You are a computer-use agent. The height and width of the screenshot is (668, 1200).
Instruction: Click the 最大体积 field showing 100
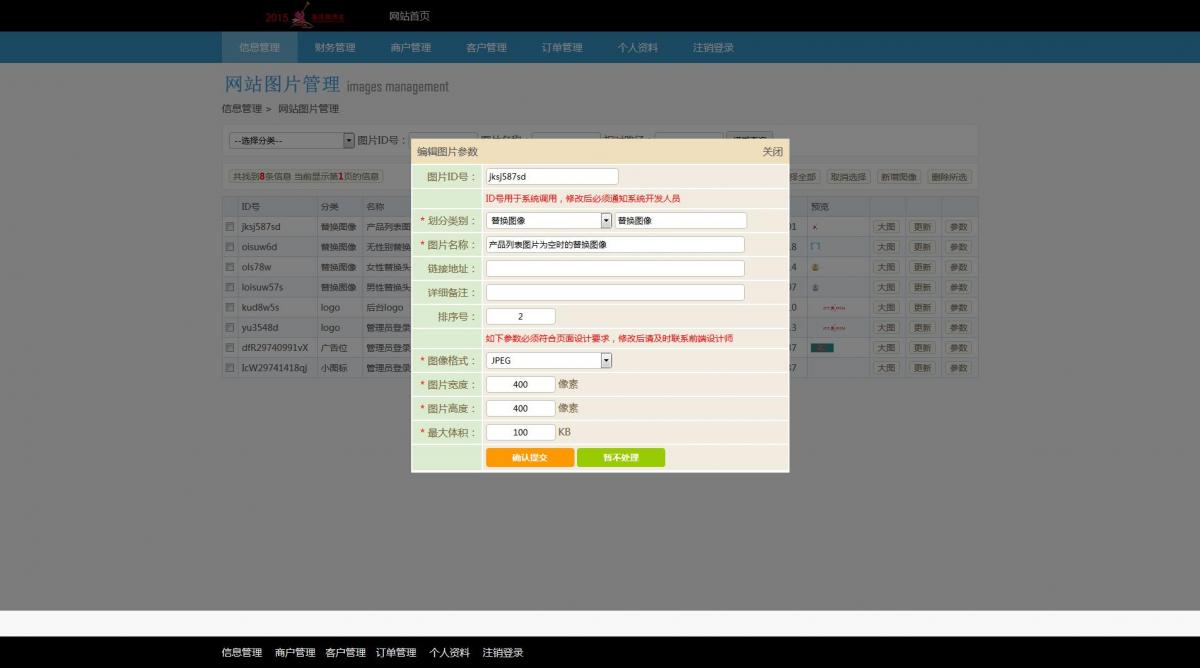520,432
